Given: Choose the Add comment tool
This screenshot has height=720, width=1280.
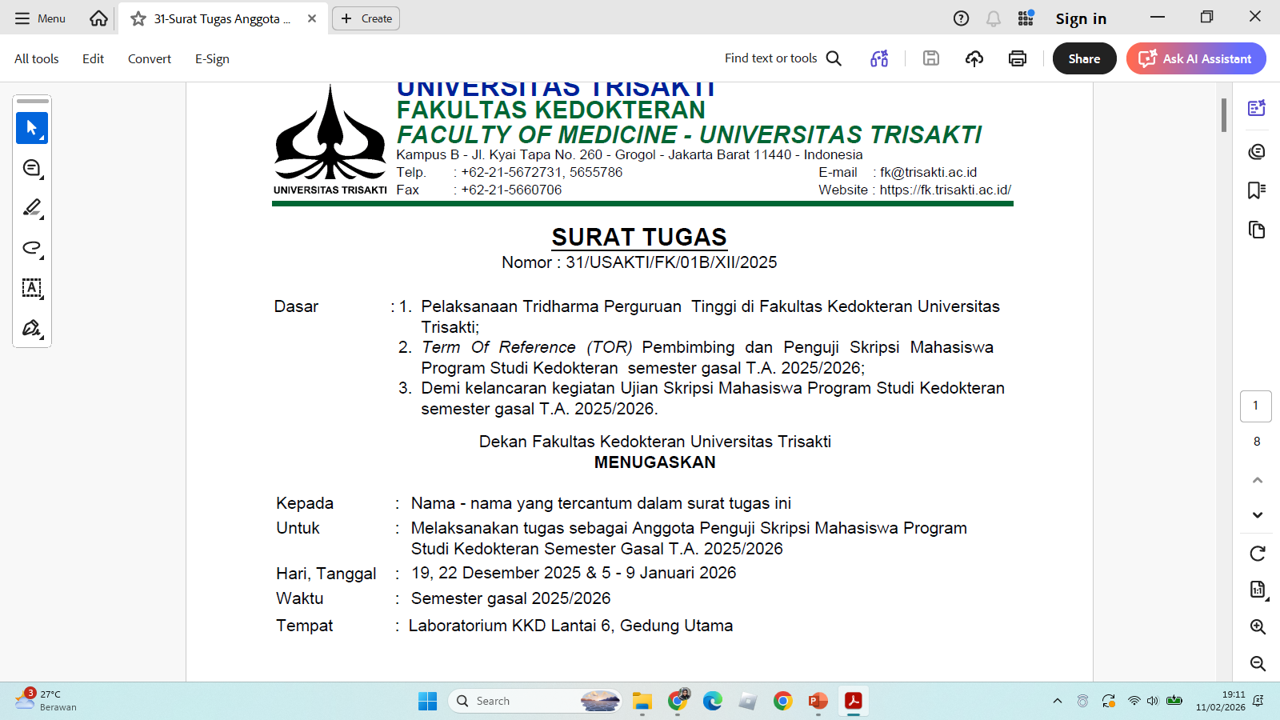Looking at the screenshot, I should [32, 168].
